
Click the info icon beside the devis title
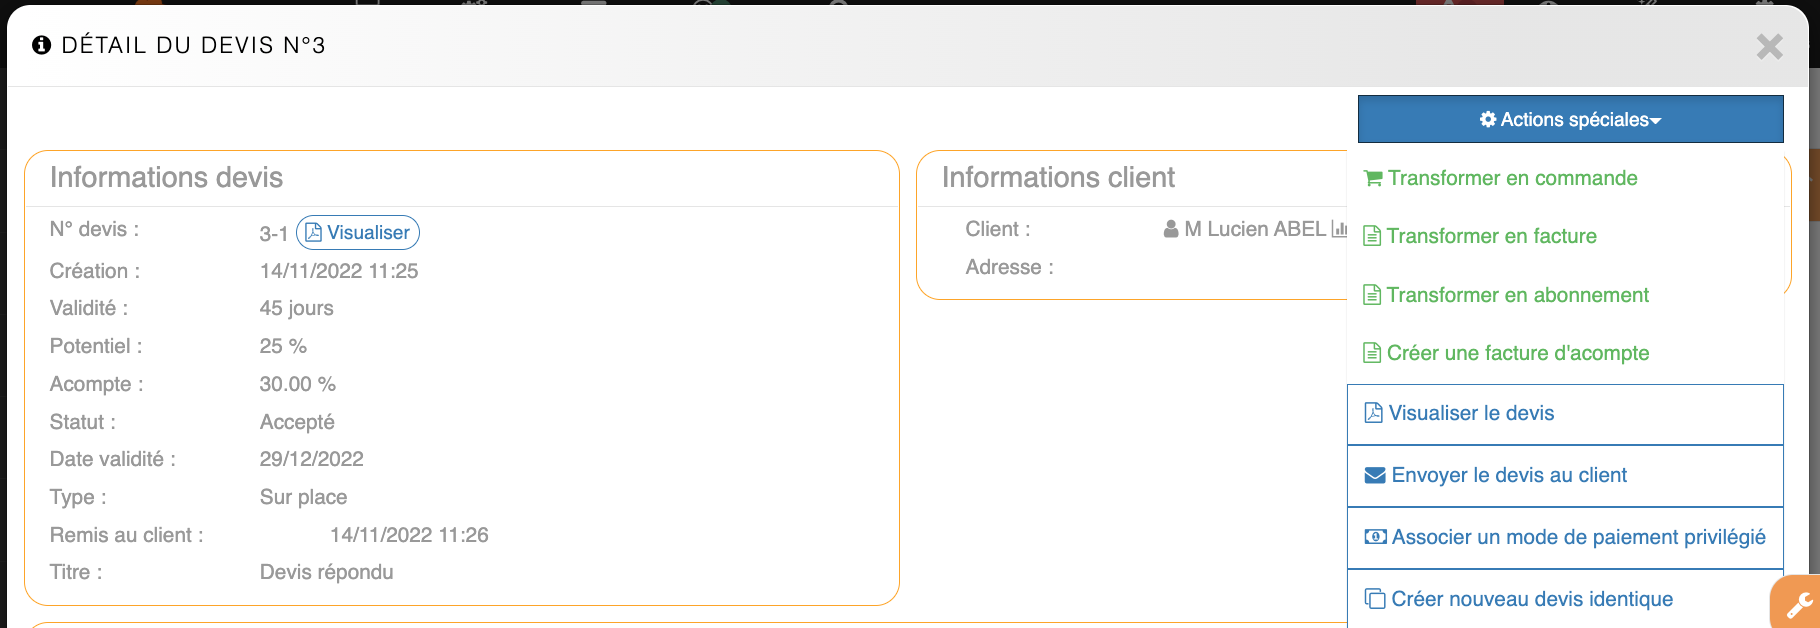pyautogui.click(x=41, y=45)
